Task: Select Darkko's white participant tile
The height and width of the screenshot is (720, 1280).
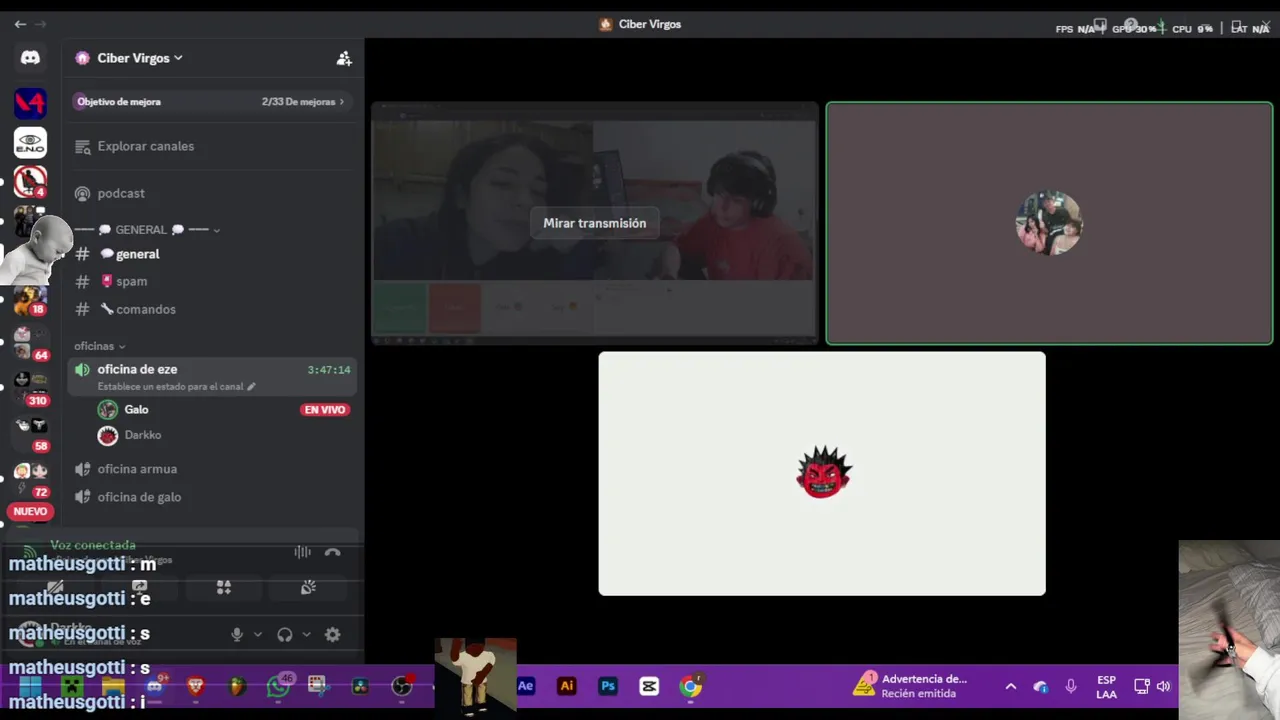Action: [x=822, y=474]
